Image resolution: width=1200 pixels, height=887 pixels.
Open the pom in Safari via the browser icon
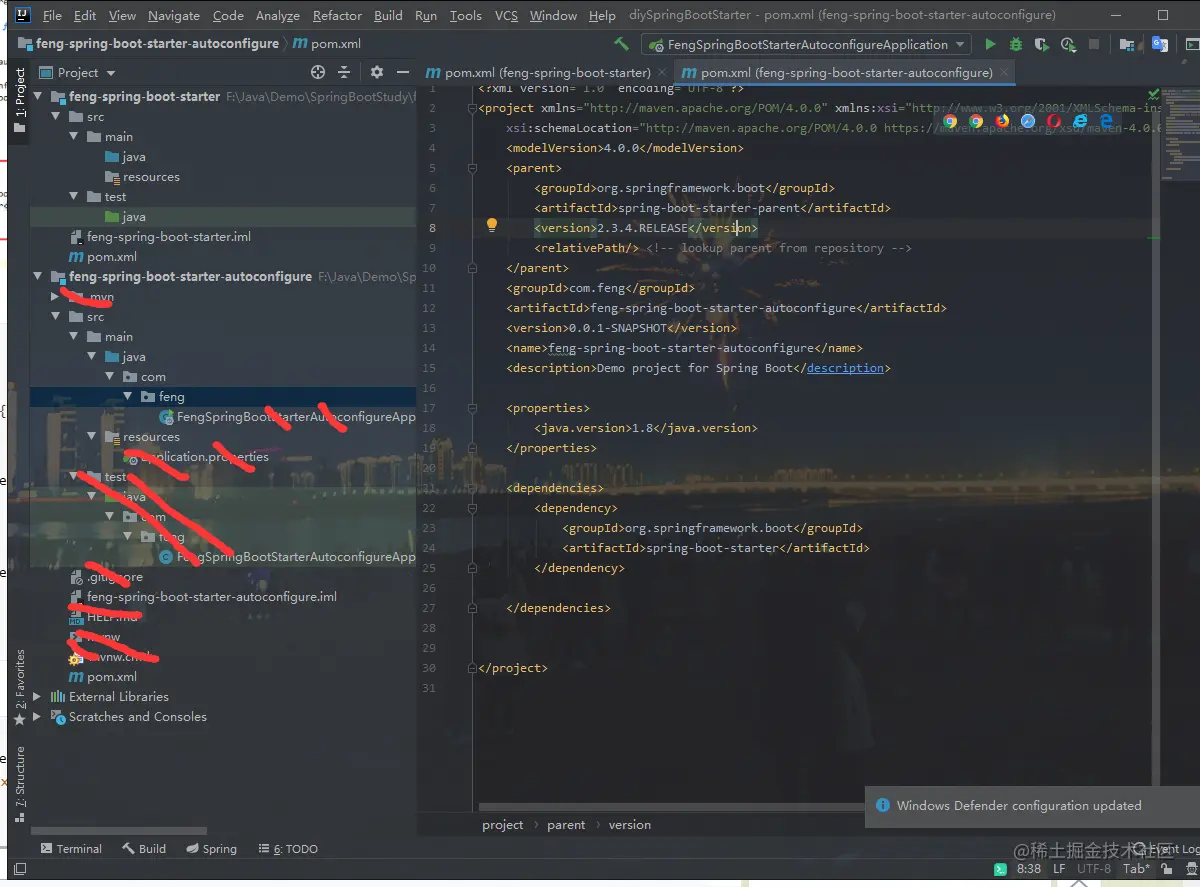(1028, 122)
